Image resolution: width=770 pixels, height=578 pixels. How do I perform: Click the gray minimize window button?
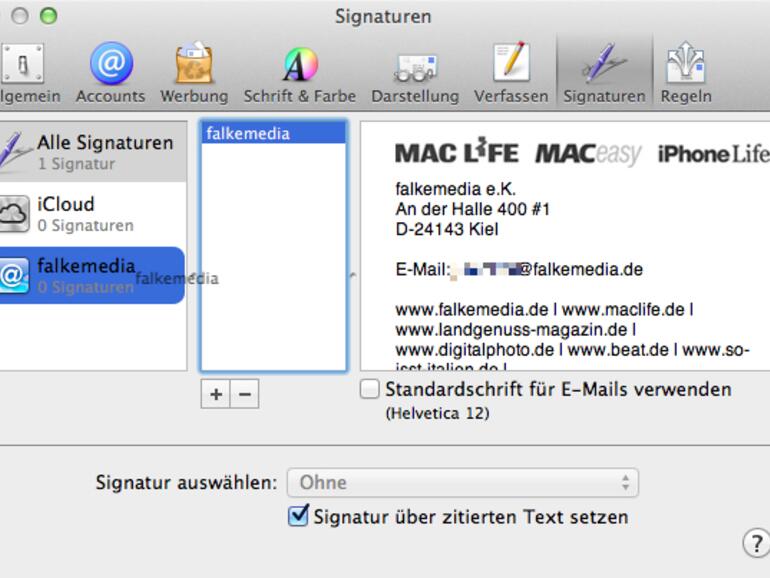pyautogui.click(x=20, y=16)
